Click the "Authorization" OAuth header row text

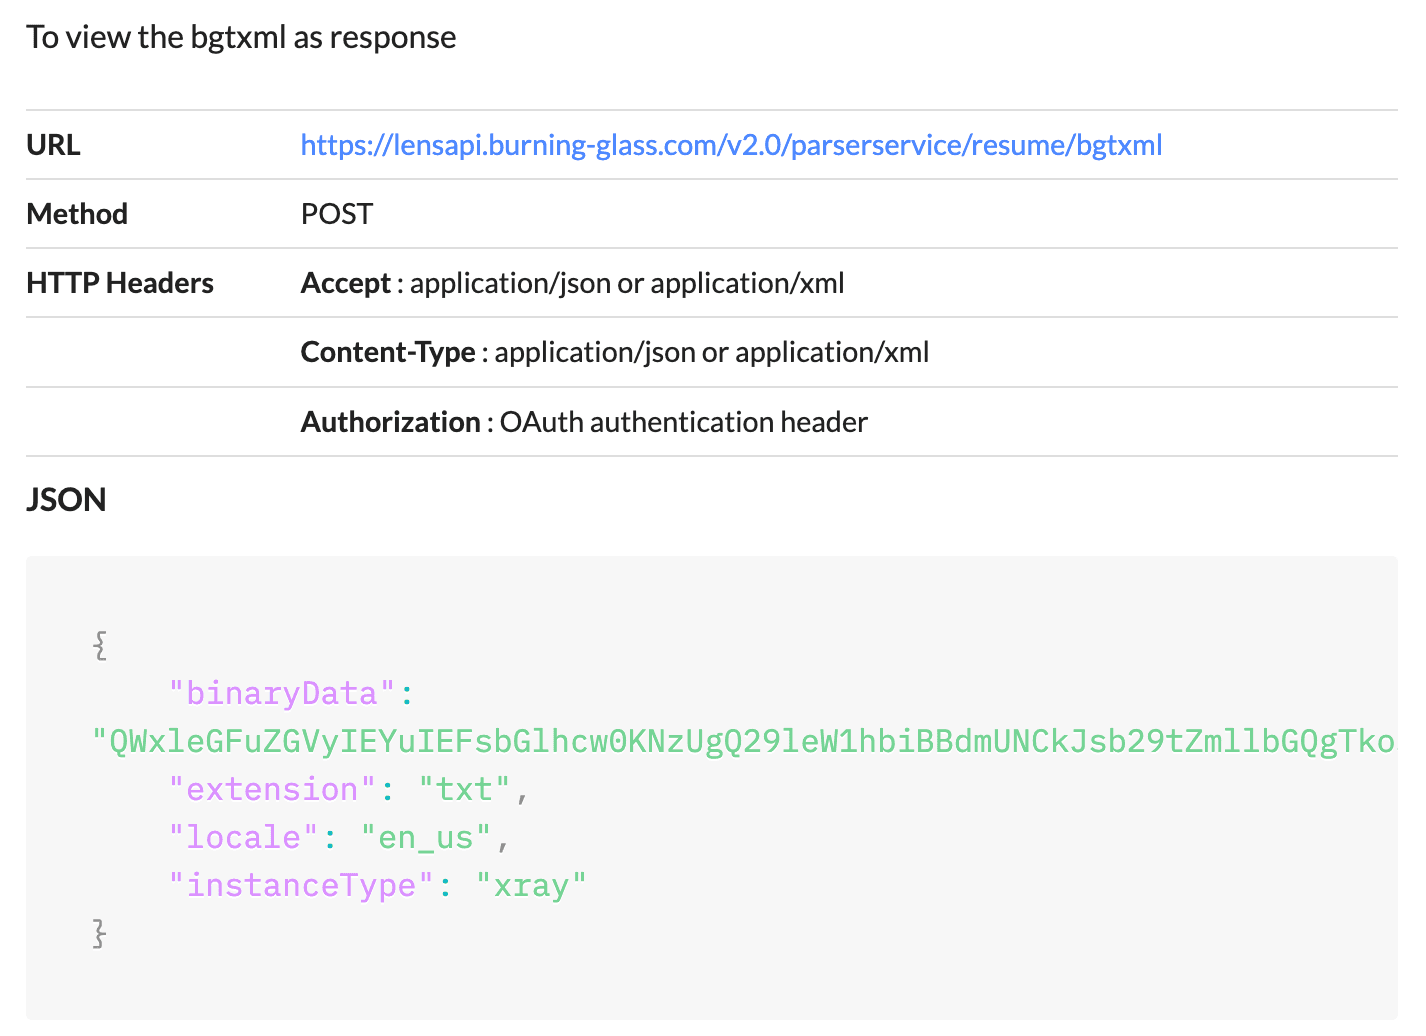tap(584, 422)
